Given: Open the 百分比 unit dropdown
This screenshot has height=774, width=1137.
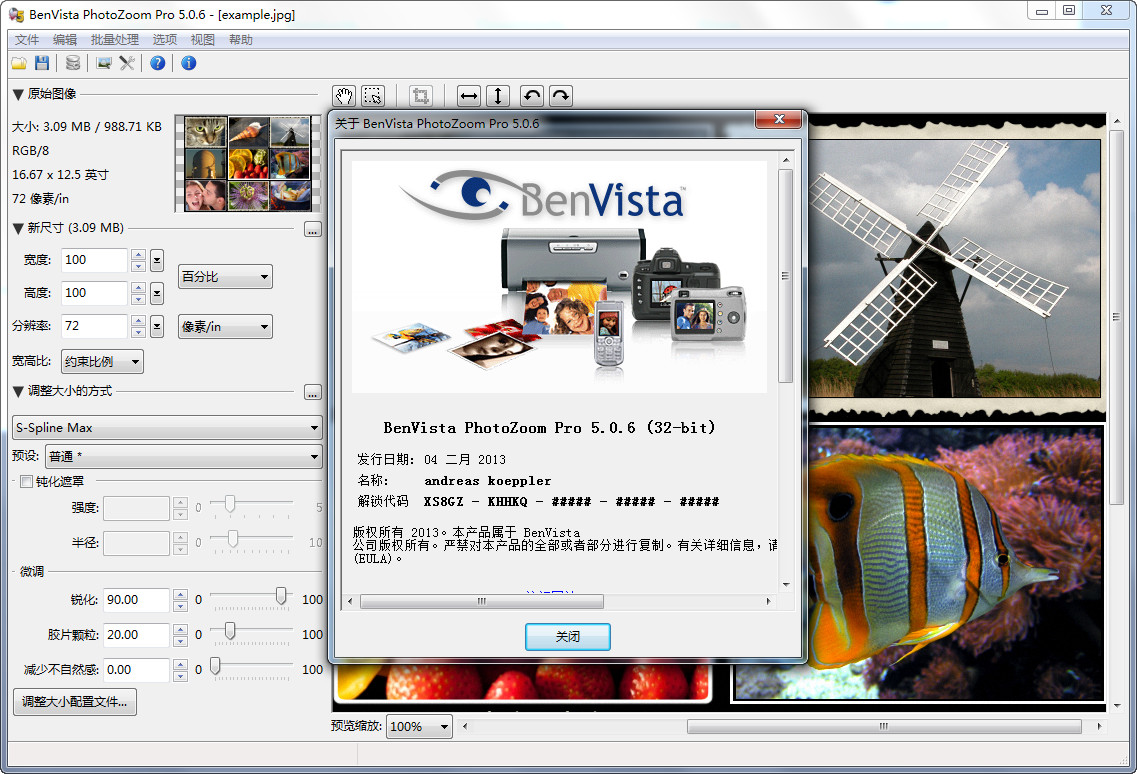Looking at the screenshot, I should click(x=225, y=277).
